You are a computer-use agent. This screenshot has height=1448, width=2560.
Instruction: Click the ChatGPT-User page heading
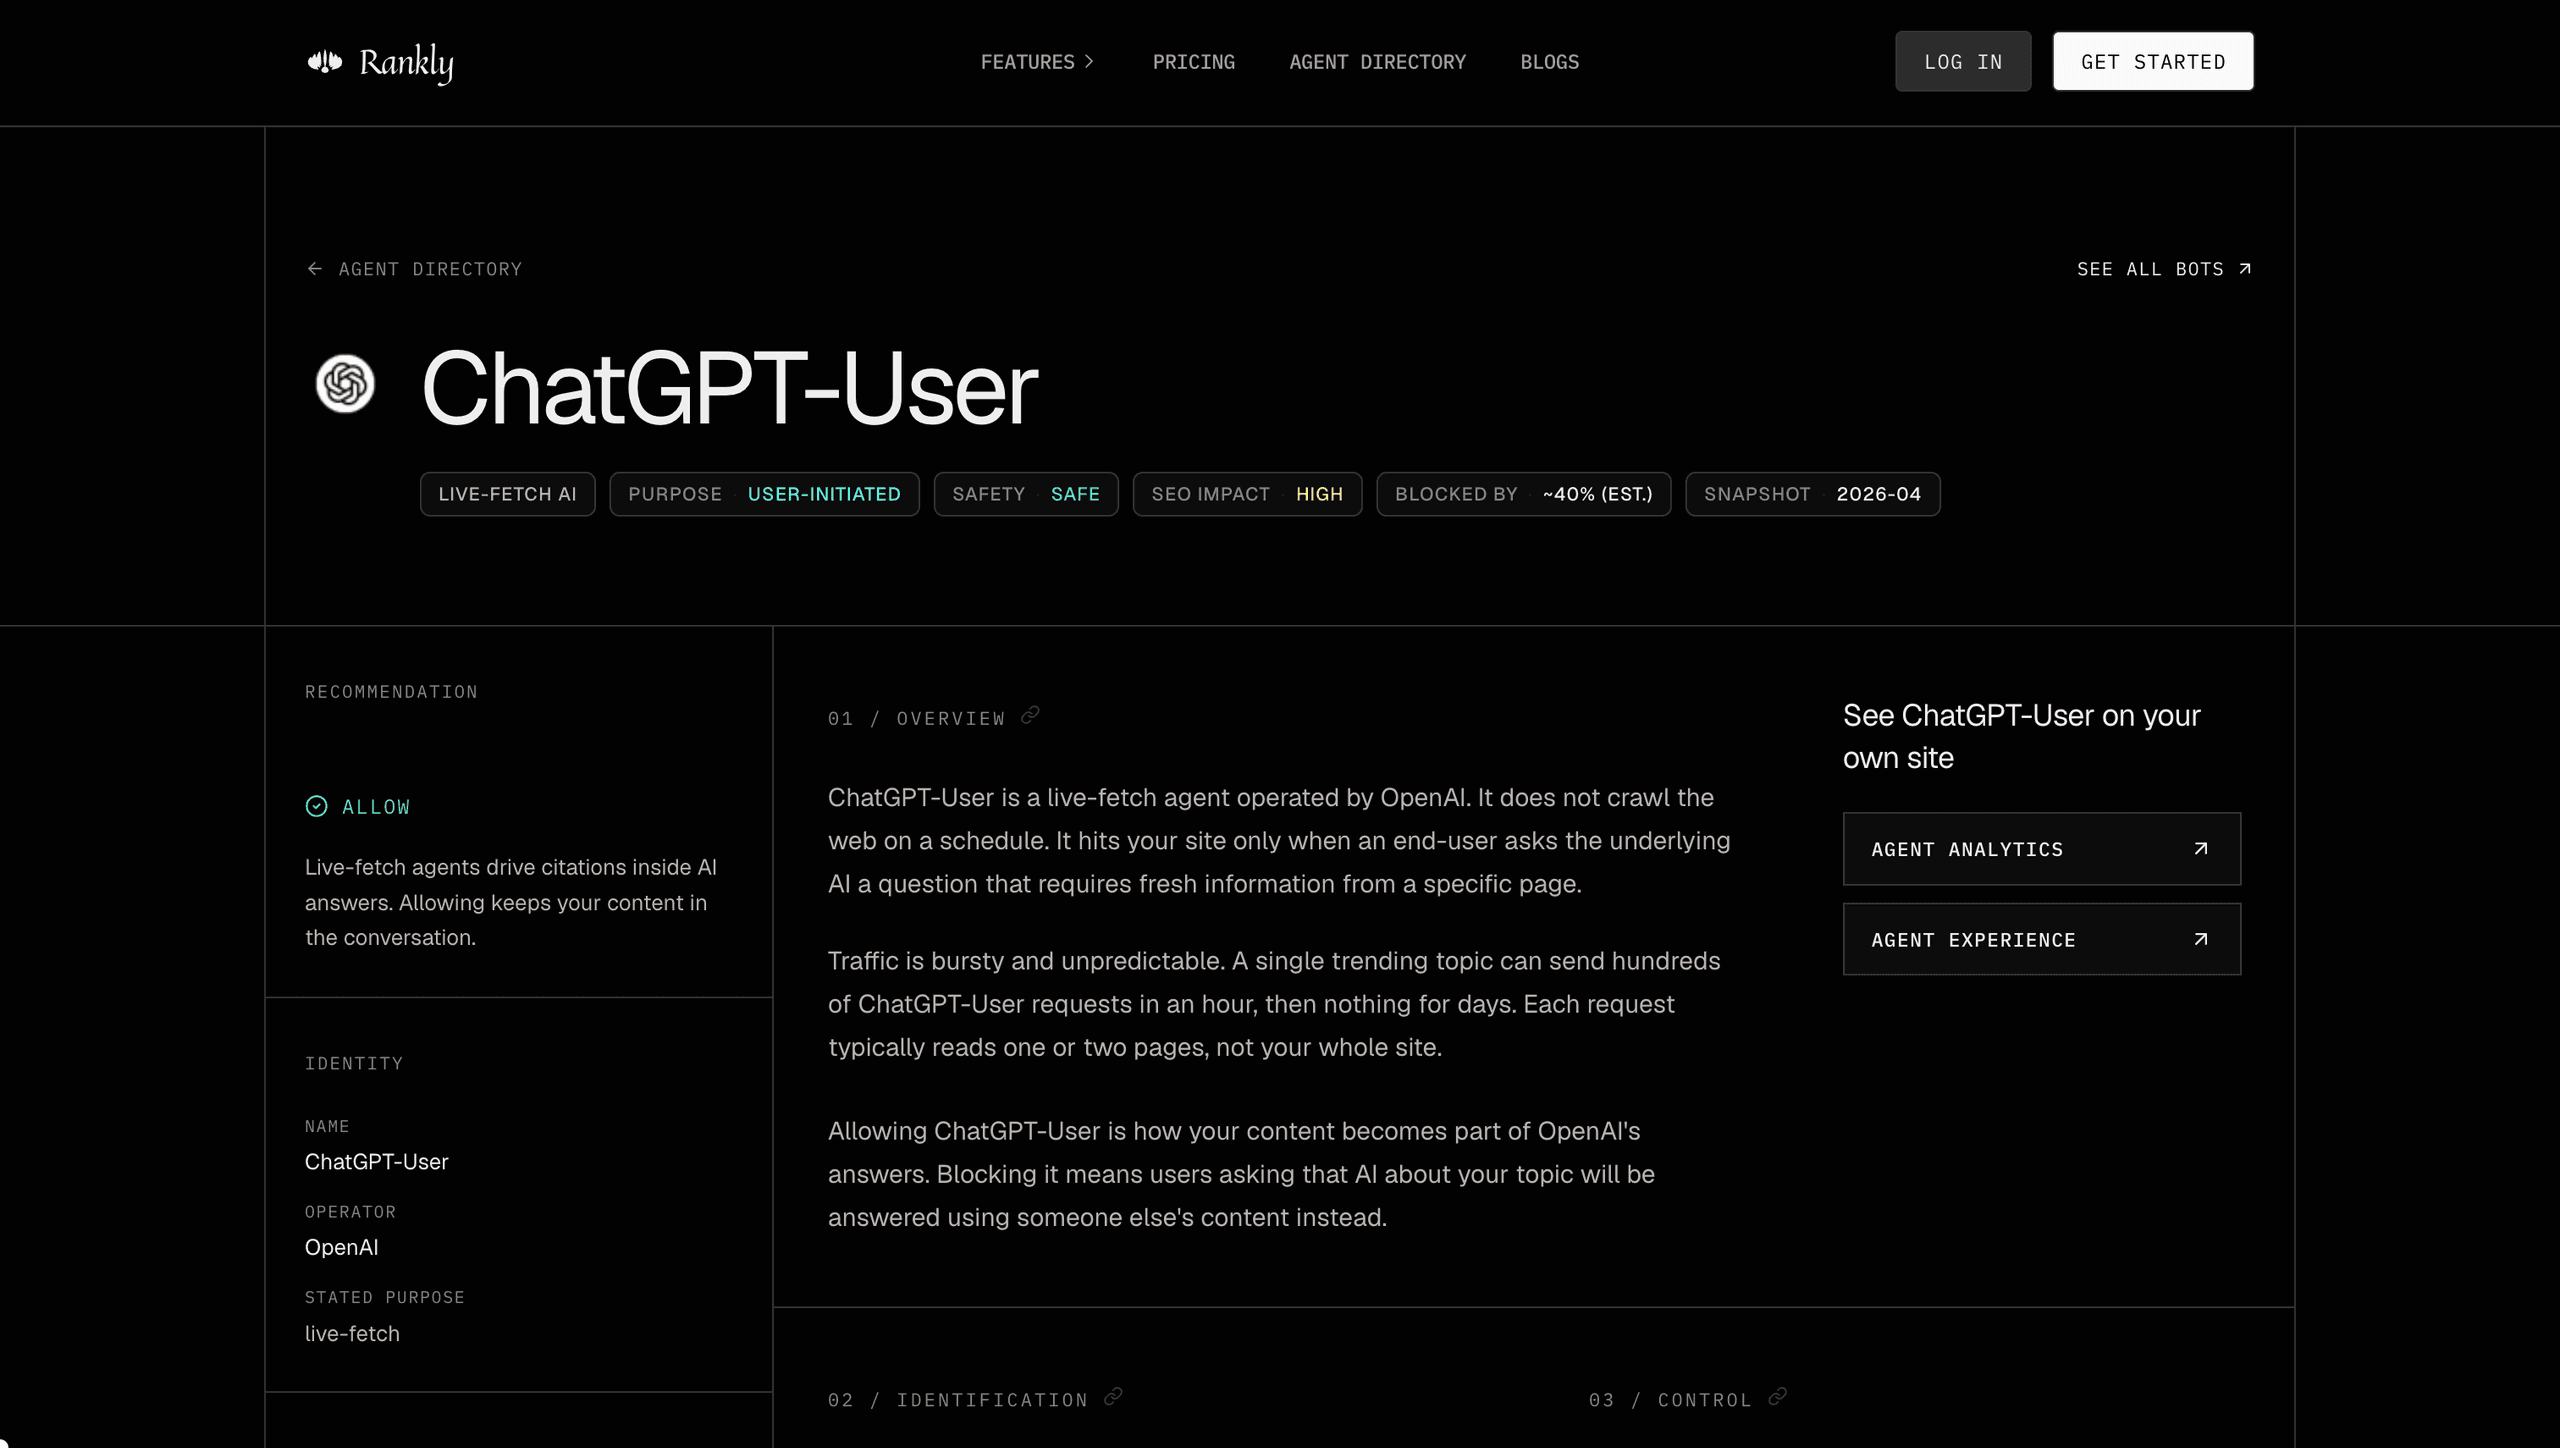729,388
